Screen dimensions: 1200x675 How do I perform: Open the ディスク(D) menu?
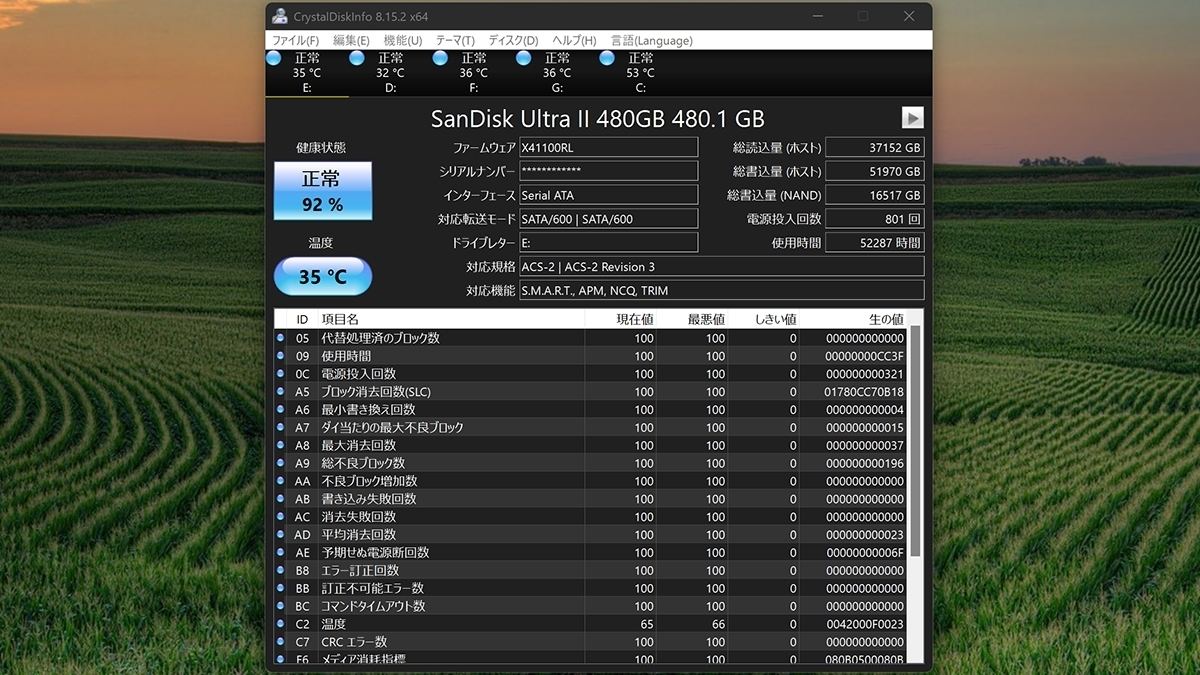[513, 41]
